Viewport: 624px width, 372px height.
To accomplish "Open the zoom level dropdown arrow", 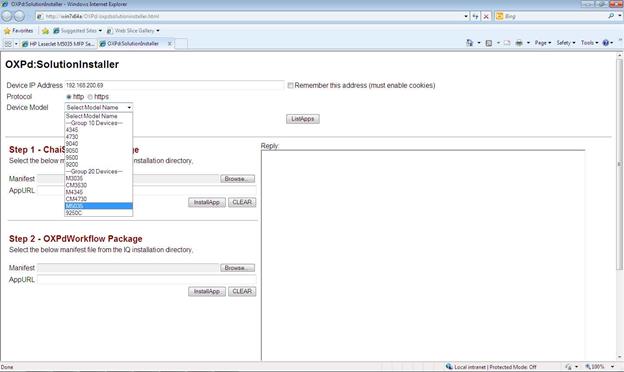I will point(612,366).
